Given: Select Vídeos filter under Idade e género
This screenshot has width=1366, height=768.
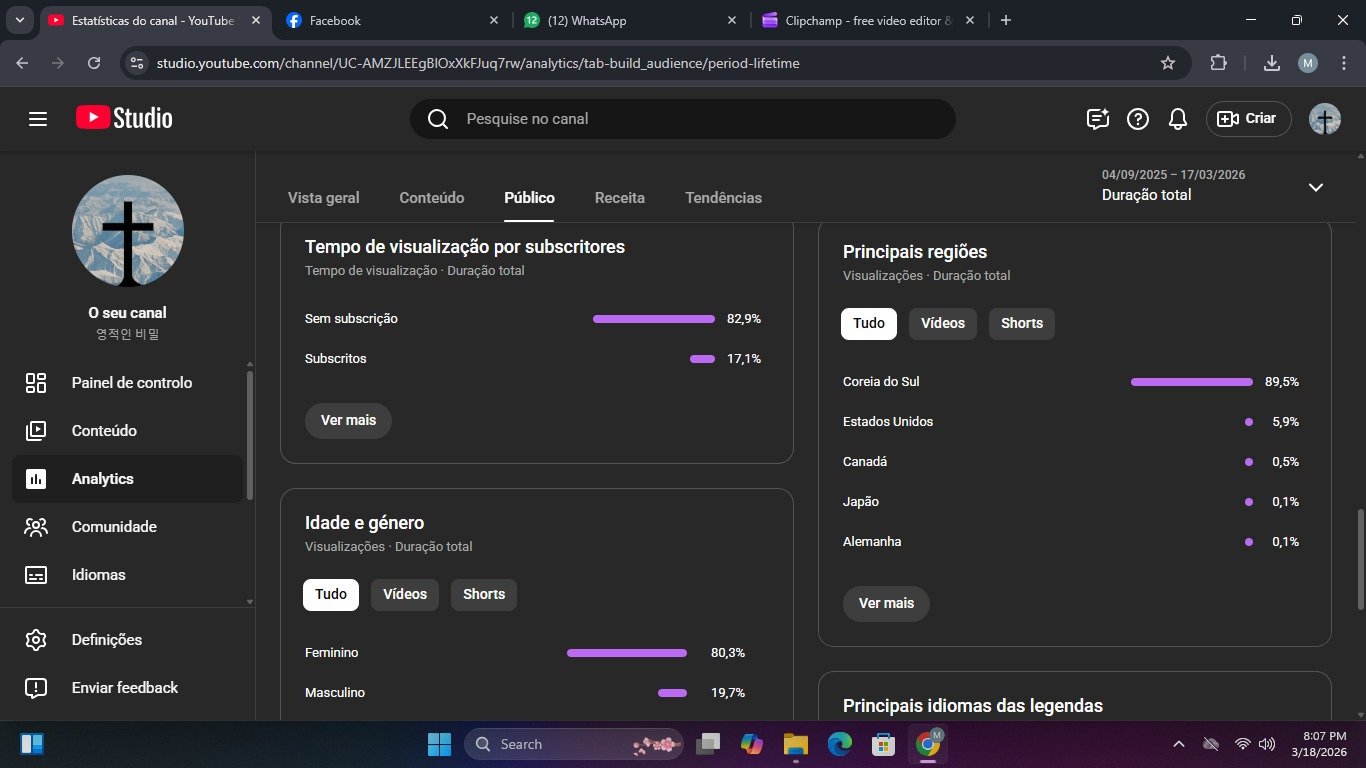Looking at the screenshot, I should pyautogui.click(x=404, y=594).
